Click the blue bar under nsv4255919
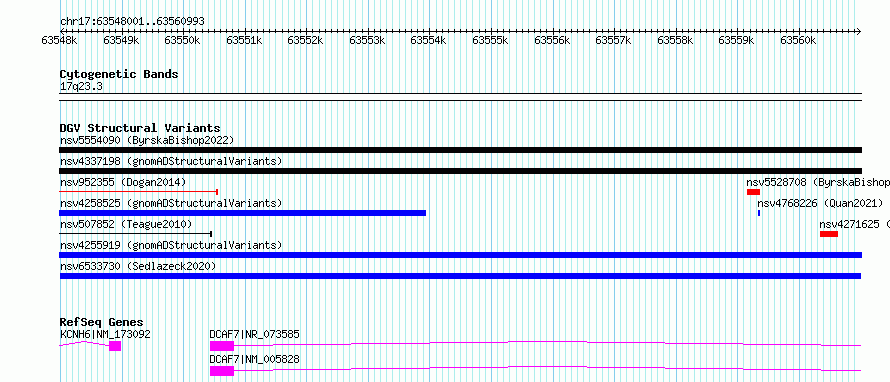The height and width of the screenshot is (382, 890). 460,255
